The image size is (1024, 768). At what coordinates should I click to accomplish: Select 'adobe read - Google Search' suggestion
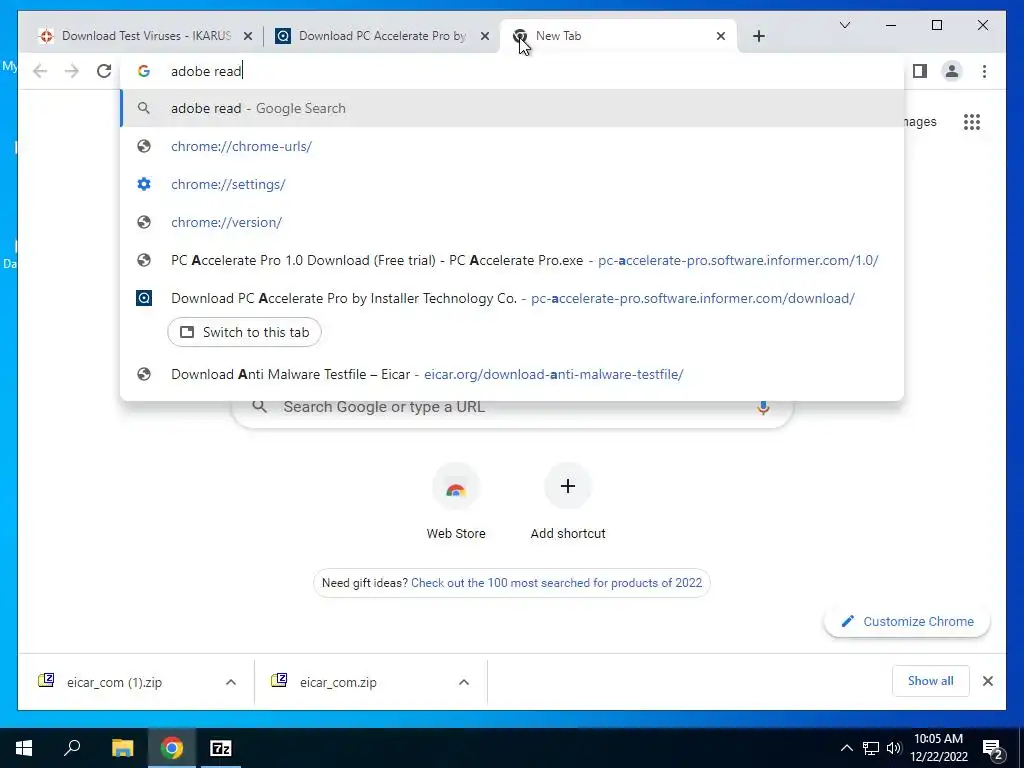pos(512,108)
